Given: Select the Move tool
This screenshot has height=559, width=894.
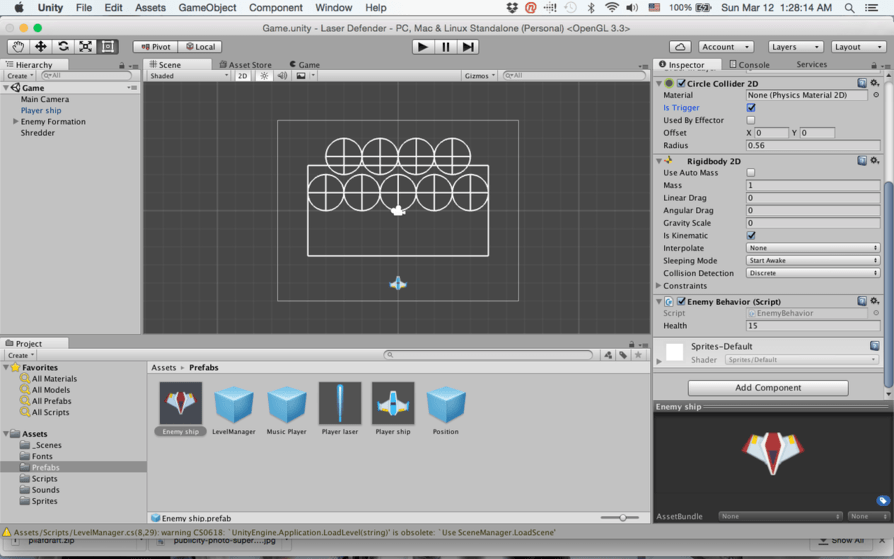Looking at the screenshot, I should coord(41,47).
